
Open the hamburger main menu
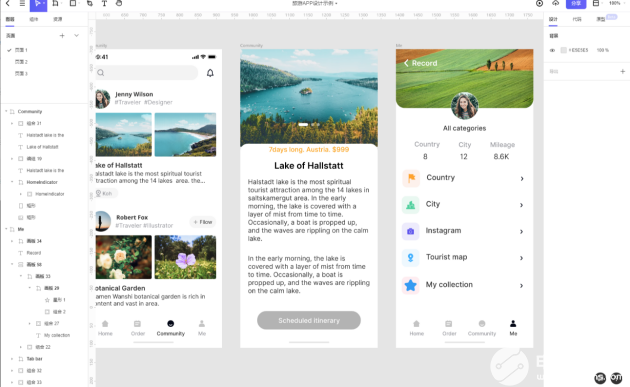tap(22, 3)
